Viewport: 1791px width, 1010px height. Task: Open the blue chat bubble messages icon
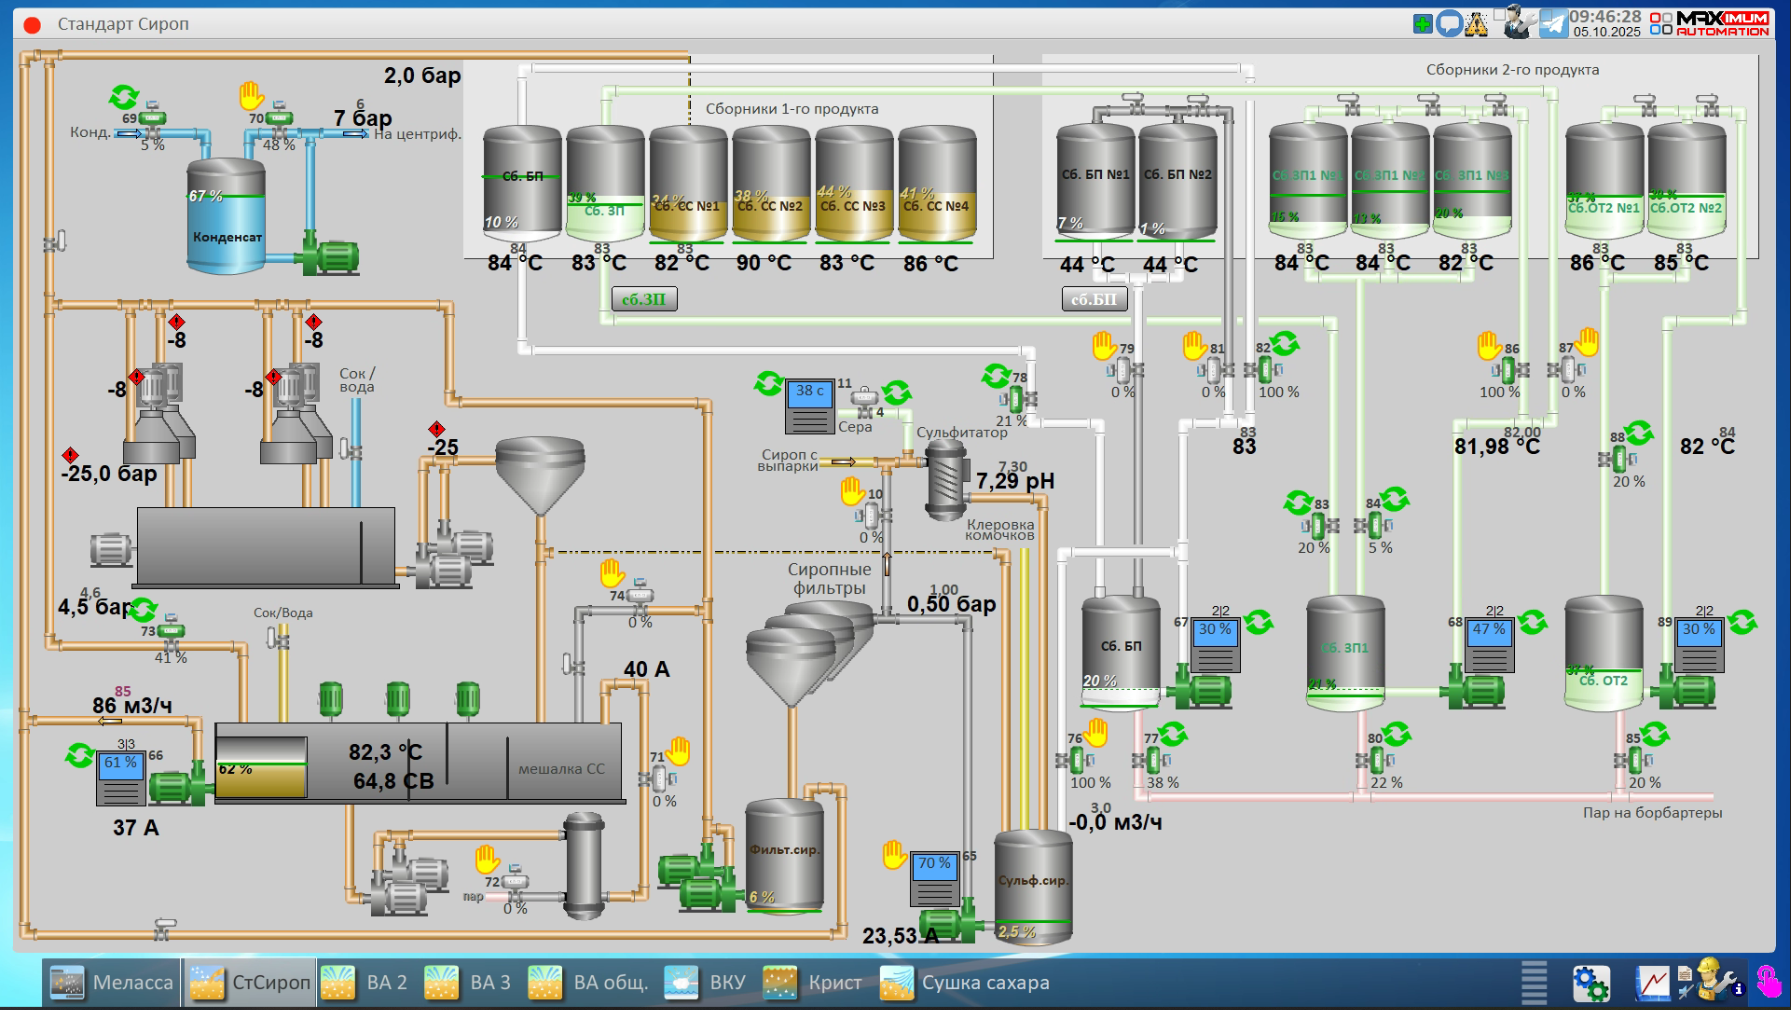(x=1449, y=24)
